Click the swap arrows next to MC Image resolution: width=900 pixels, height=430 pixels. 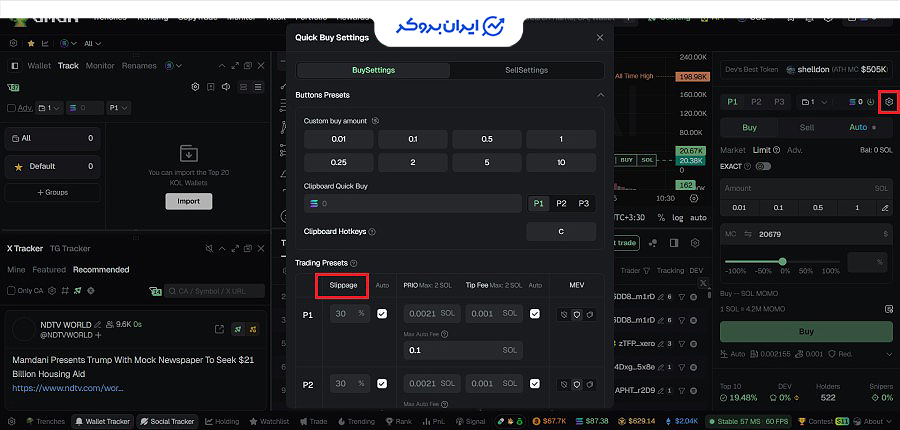click(748, 234)
